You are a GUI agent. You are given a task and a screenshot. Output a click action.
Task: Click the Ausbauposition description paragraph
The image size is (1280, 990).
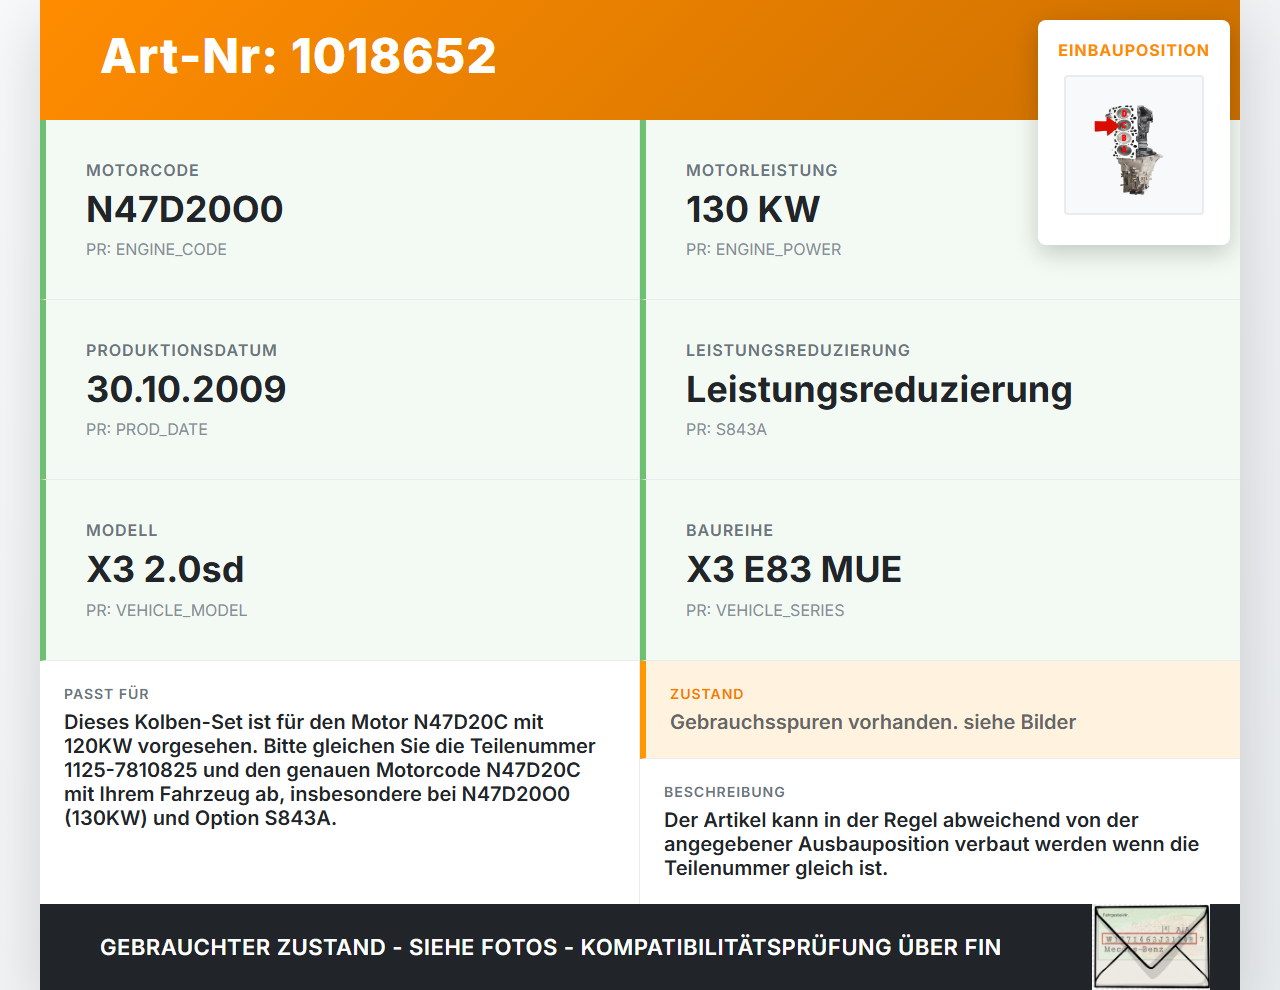[x=932, y=844]
